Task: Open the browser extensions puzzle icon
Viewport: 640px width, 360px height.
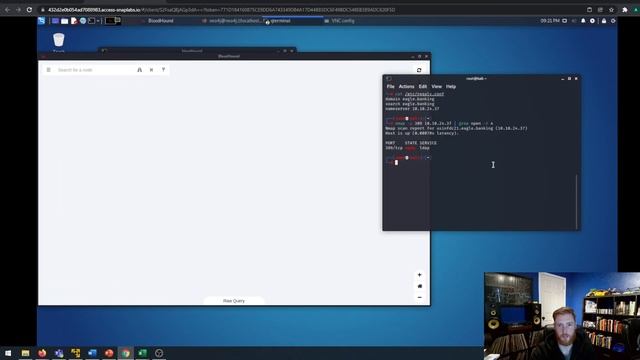Action: (625, 9)
